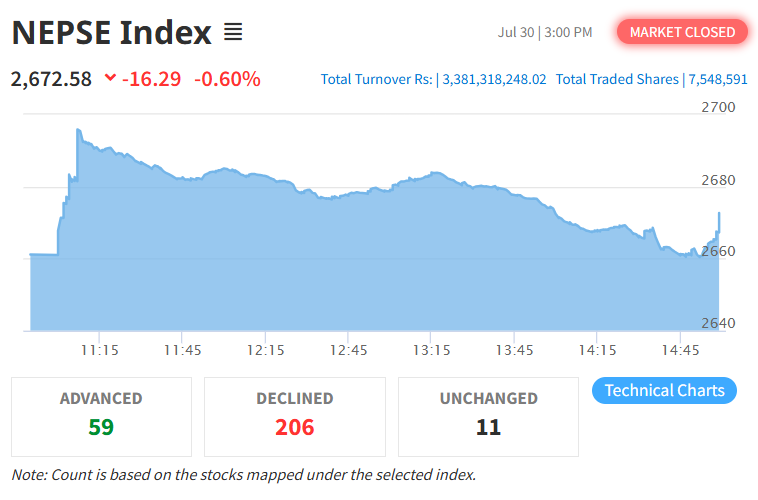Select the DECLINED 206 box
This screenshot has width=758, height=500.
point(295,417)
